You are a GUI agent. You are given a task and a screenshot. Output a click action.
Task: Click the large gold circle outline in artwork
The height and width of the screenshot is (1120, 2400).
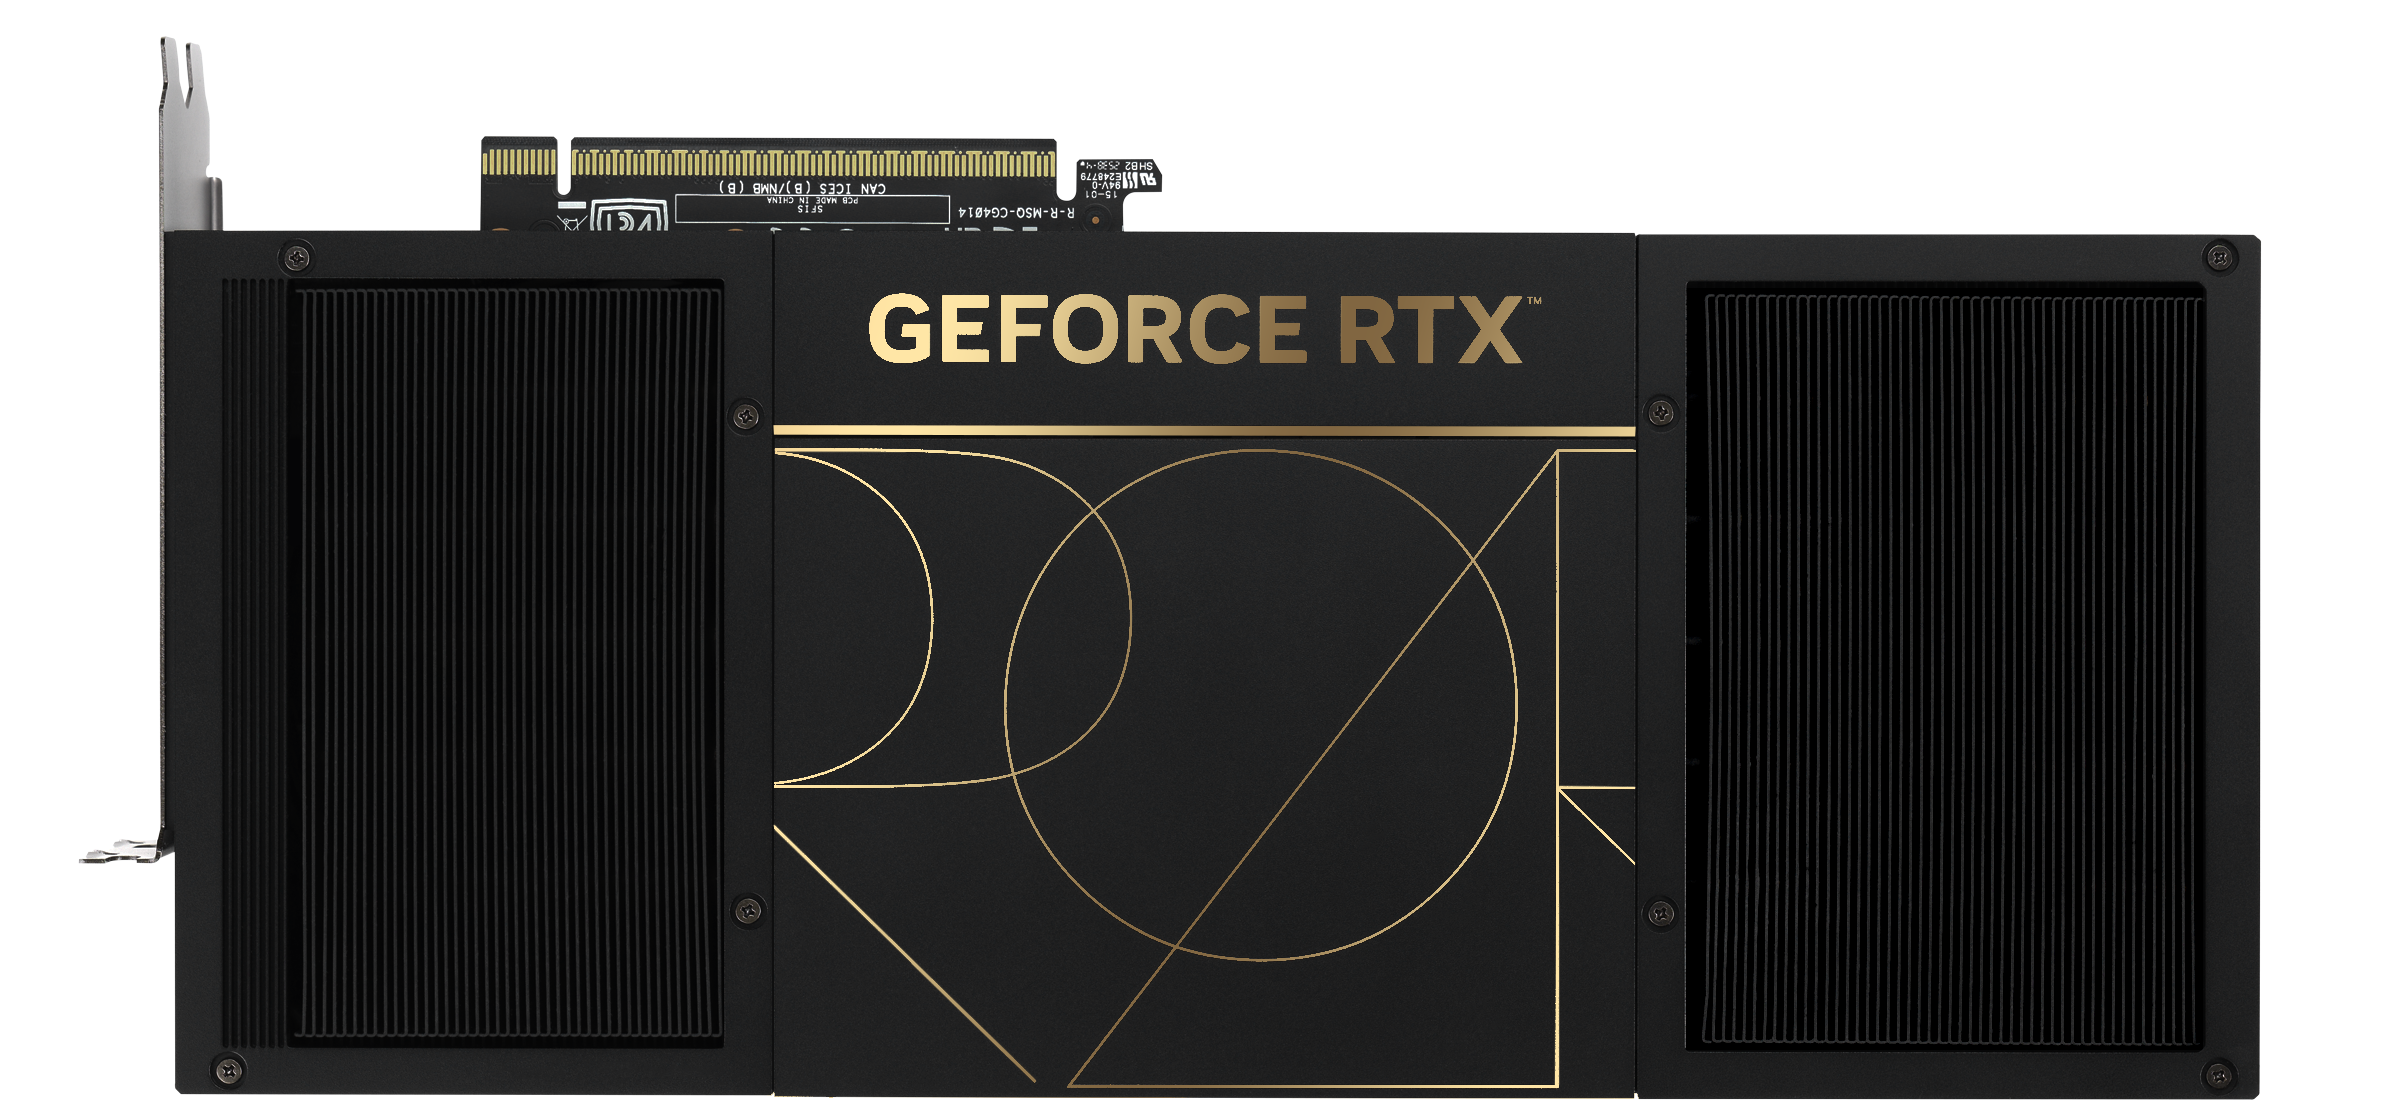[x=1261, y=705]
